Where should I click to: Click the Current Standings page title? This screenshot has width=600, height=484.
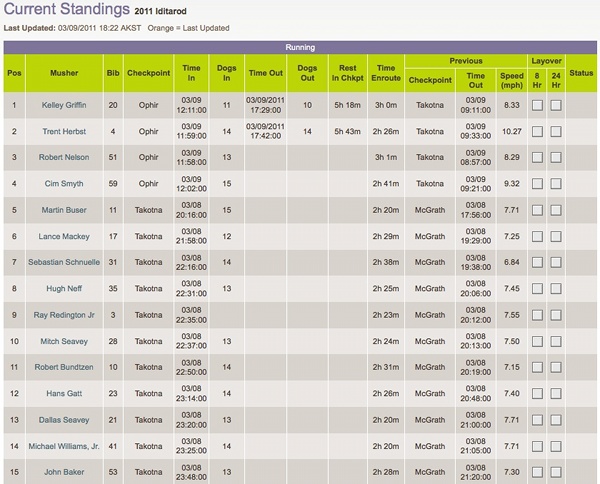(67, 9)
